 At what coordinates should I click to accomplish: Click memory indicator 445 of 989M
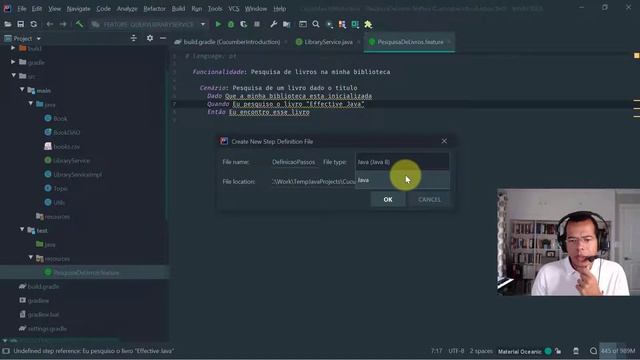618,351
